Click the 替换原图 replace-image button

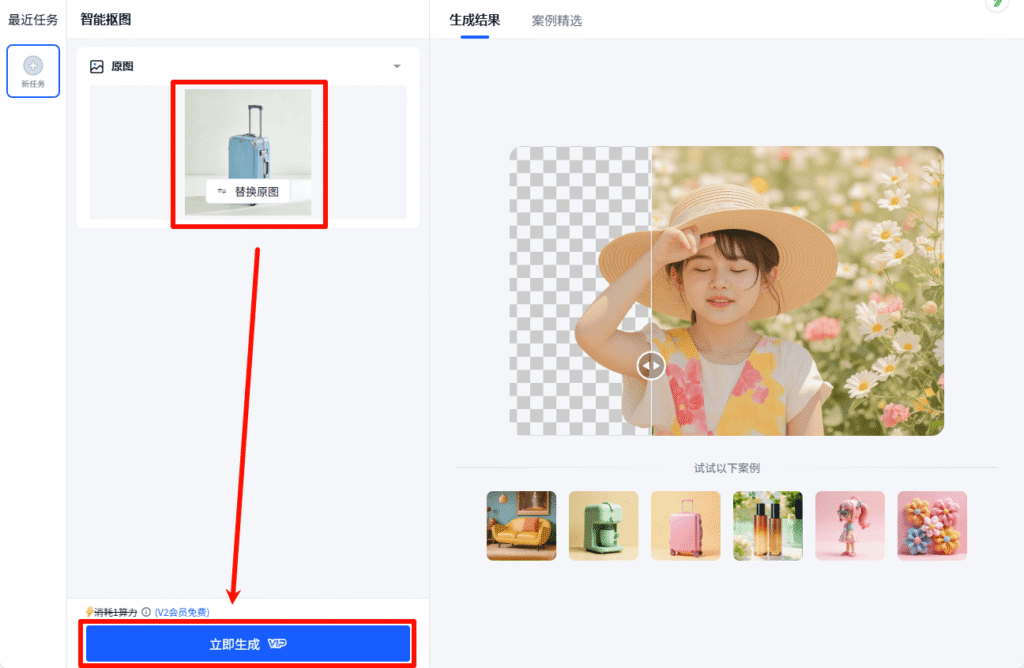(x=248, y=191)
